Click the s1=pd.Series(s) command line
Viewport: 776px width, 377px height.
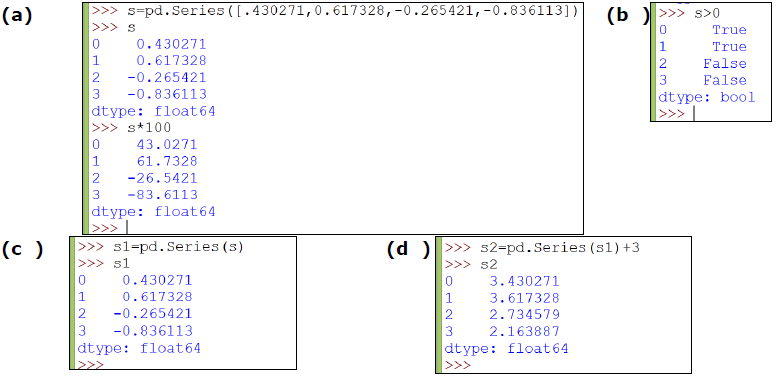(161, 247)
